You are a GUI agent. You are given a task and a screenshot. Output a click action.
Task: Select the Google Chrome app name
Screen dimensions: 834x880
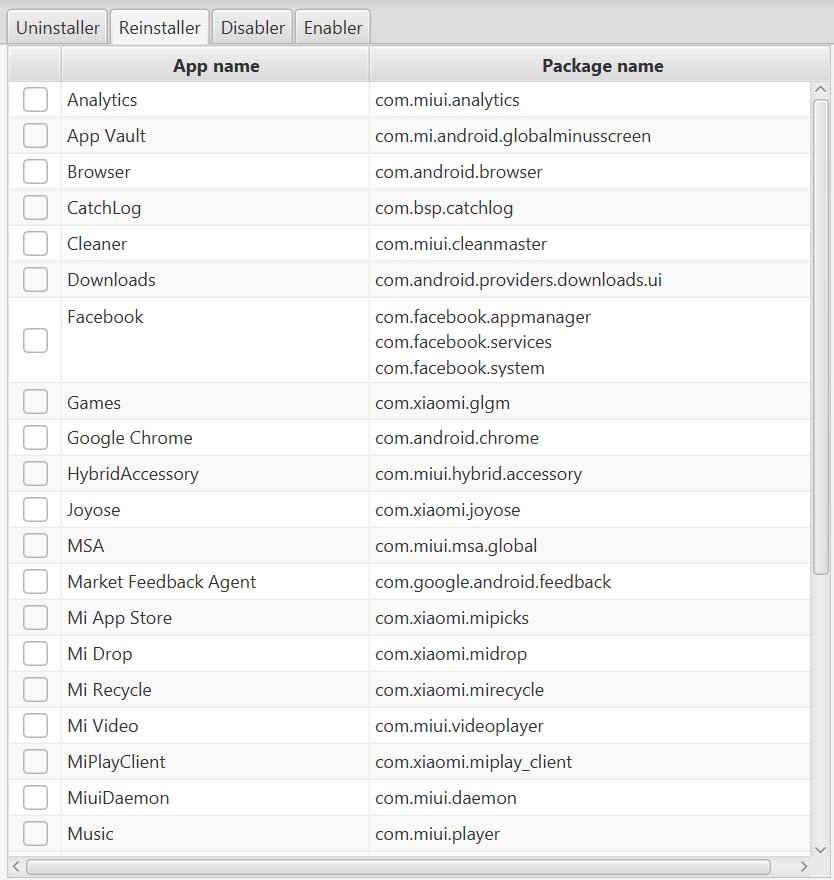(130, 438)
